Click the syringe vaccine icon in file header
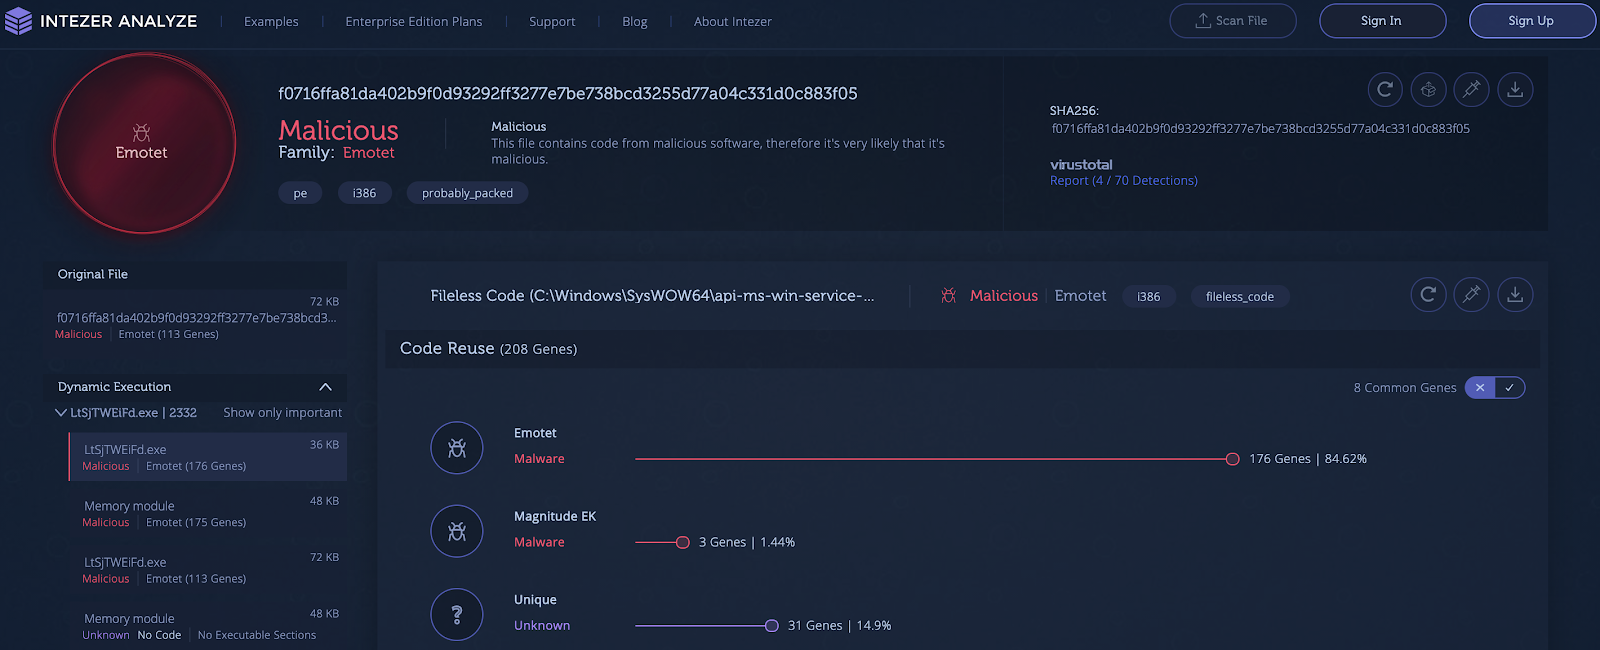 tap(1471, 89)
